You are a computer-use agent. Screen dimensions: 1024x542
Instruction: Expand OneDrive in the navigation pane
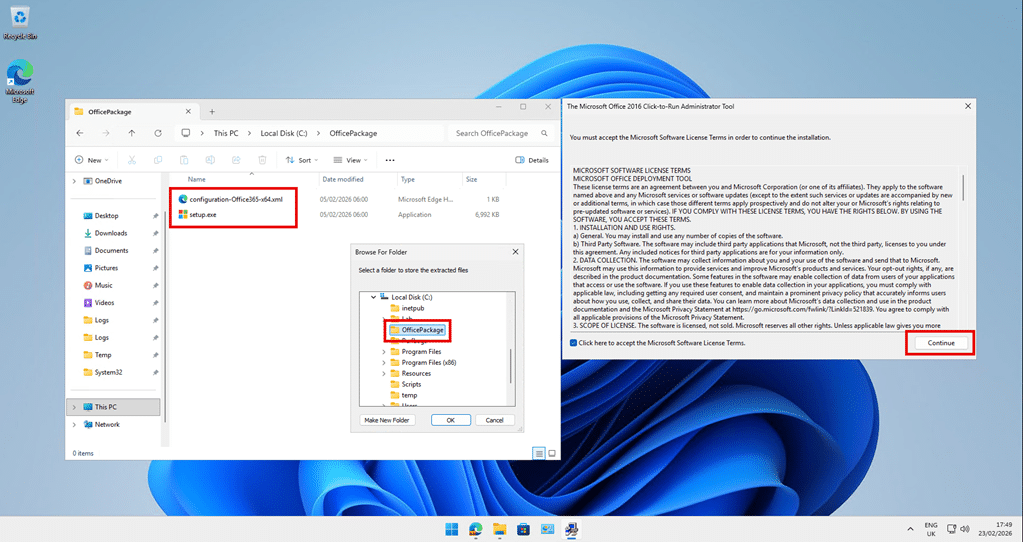click(74, 181)
